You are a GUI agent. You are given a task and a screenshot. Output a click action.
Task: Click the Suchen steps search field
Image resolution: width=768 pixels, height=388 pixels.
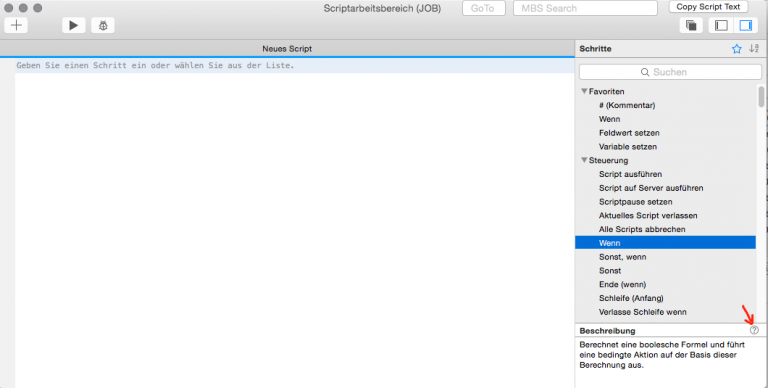[x=670, y=72]
